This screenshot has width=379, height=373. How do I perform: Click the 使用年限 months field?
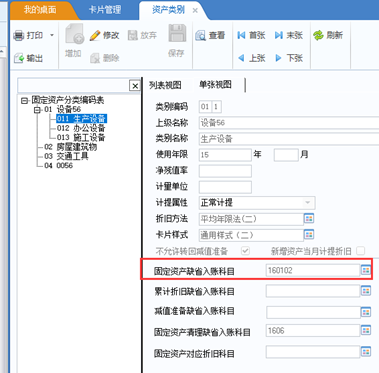point(286,155)
